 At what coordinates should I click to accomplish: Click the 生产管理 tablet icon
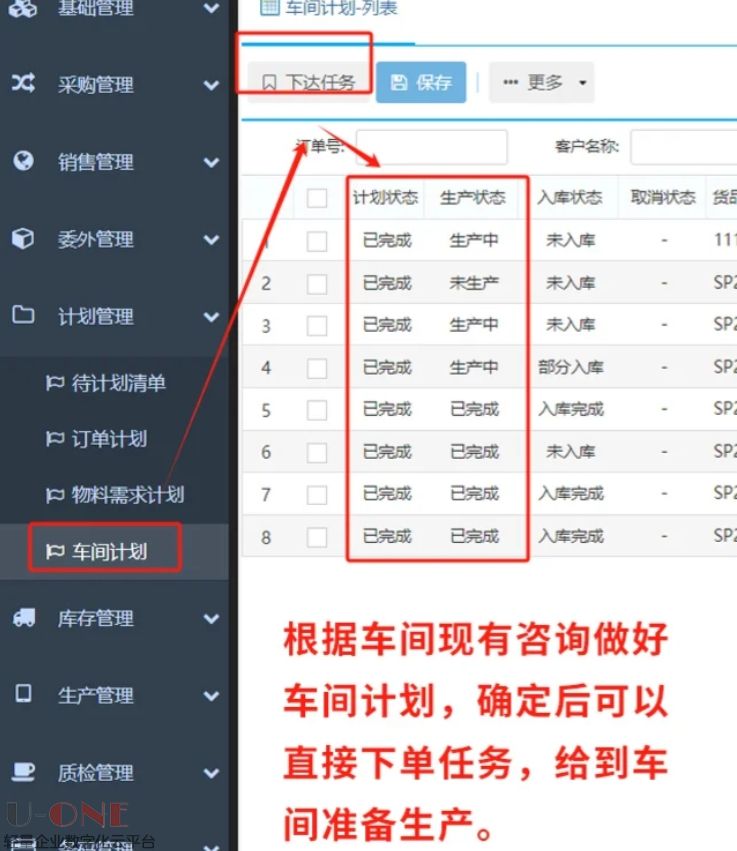pyautogui.click(x=23, y=694)
